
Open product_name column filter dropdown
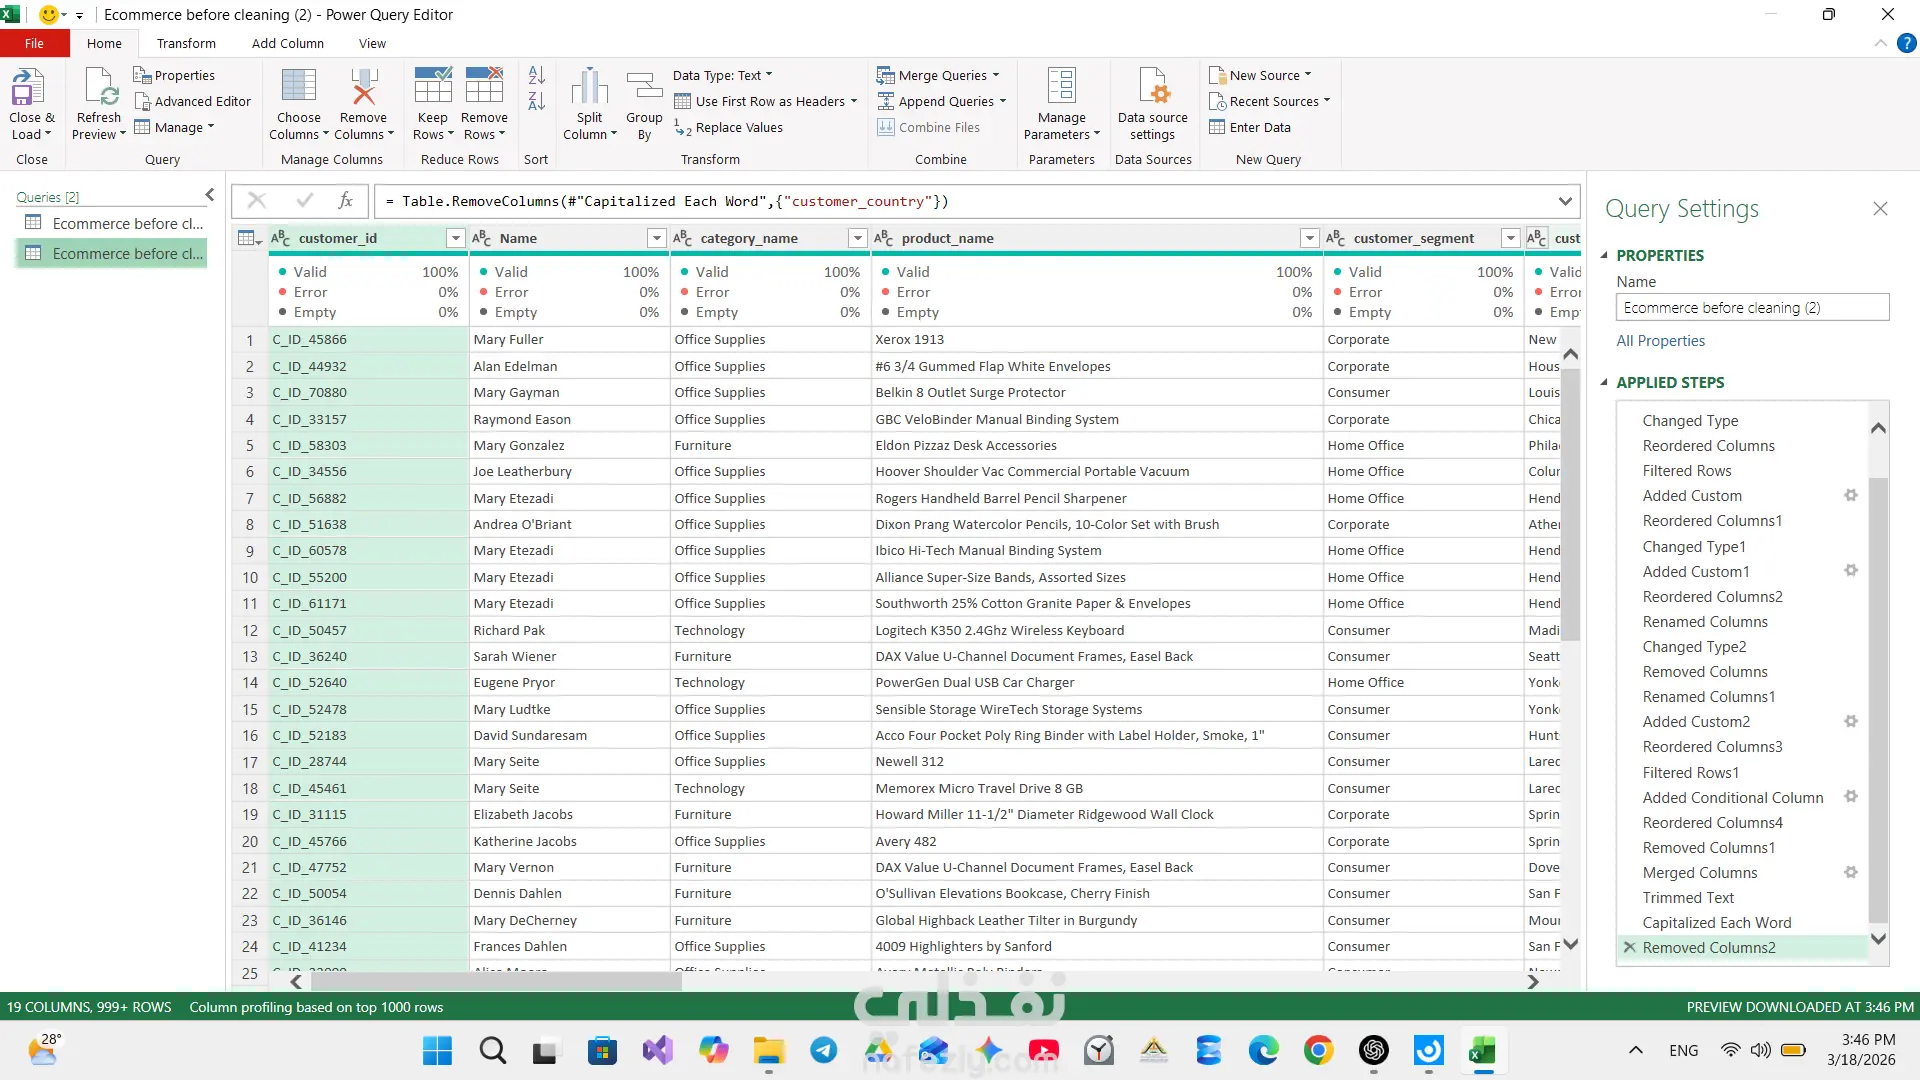pyautogui.click(x=1309, y=238)
